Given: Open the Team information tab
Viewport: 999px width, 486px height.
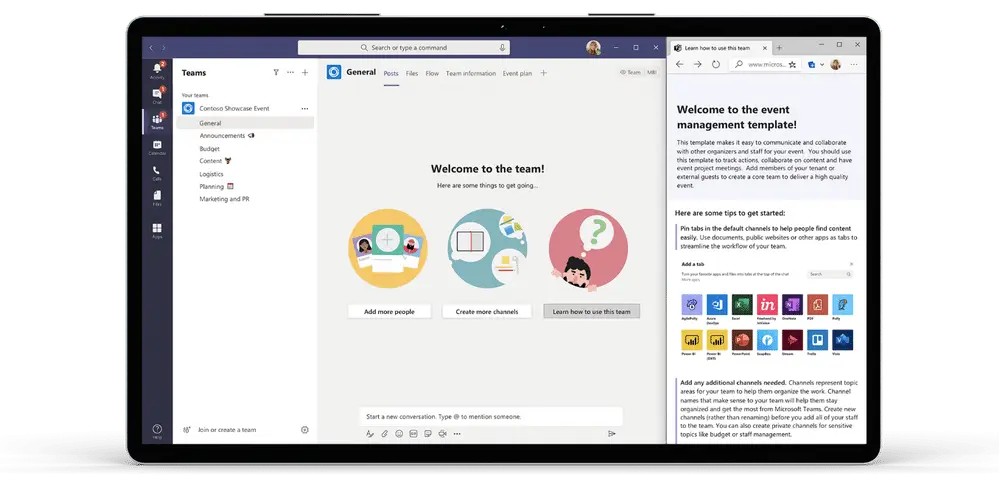Looking at the screenshot, I should [x=471, y=73].
